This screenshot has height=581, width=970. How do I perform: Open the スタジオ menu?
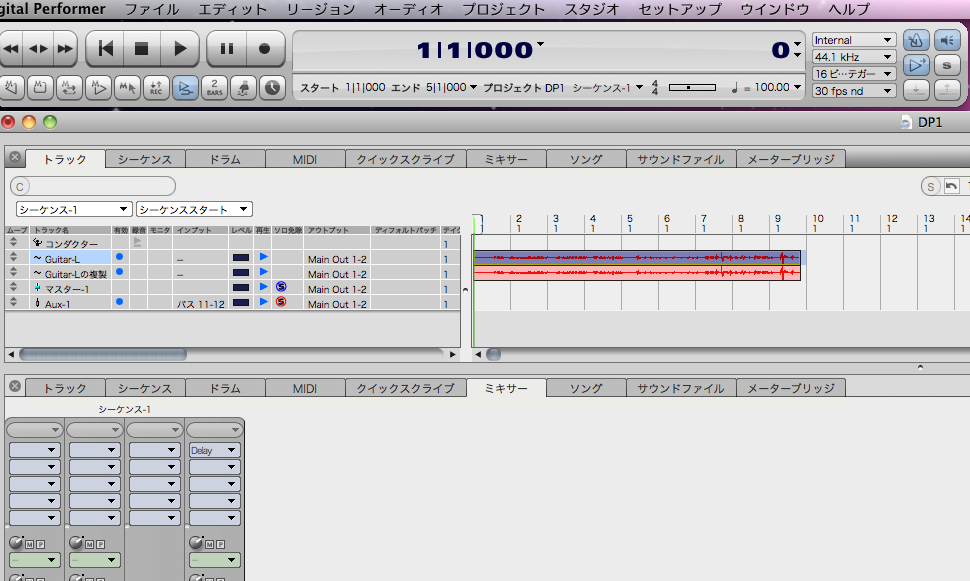pos(591,9)
